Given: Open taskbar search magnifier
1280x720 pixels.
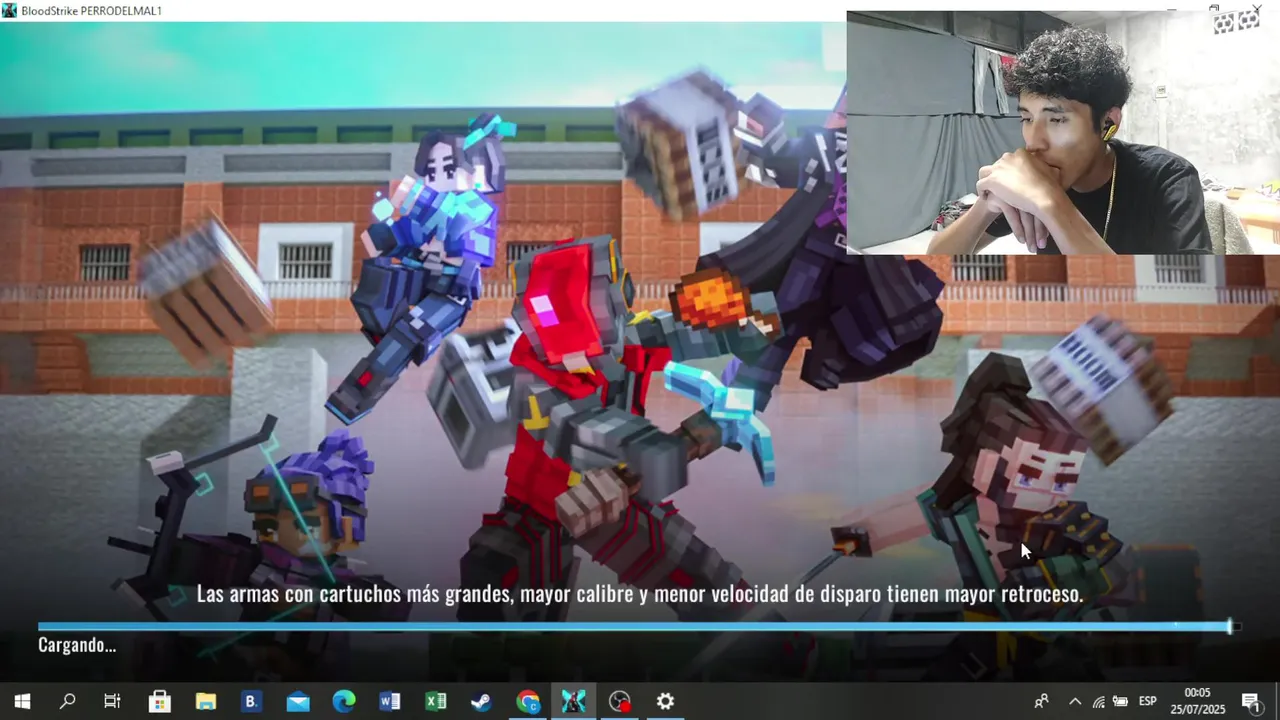Looking at the screenshot, I should [67, 702].
